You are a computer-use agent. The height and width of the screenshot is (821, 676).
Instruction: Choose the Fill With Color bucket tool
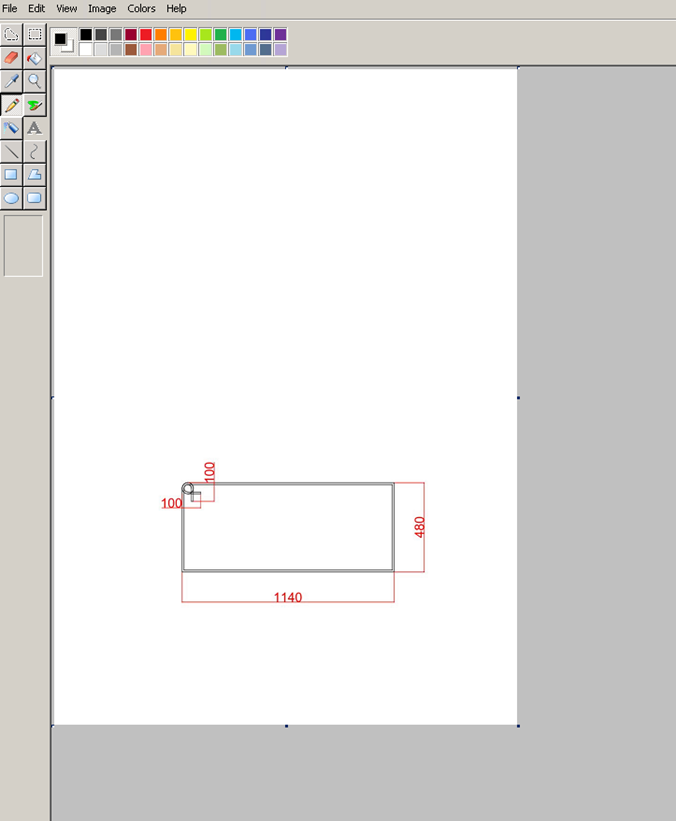click(x=35, y=58)
